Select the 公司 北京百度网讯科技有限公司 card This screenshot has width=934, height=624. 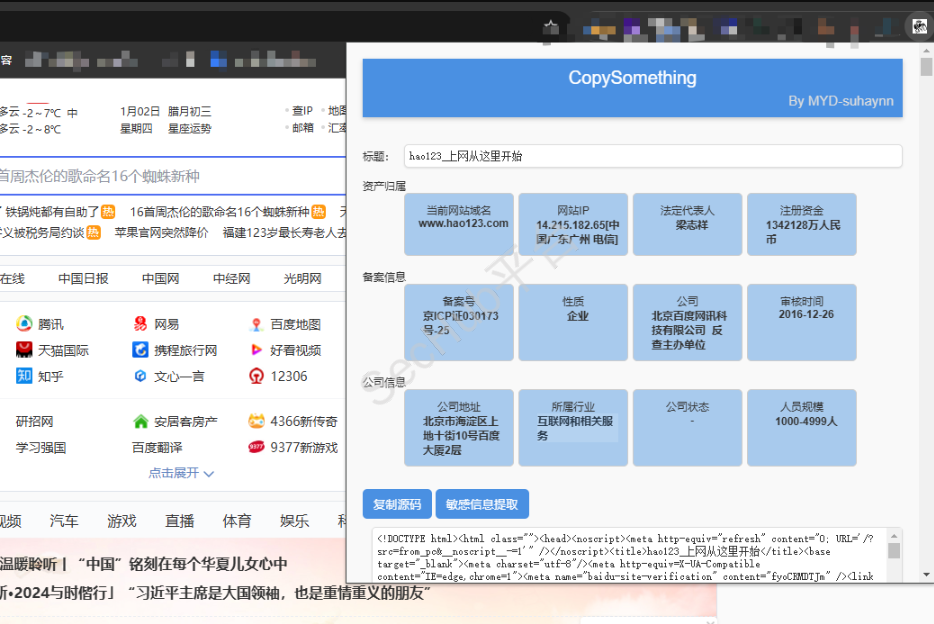687,322
